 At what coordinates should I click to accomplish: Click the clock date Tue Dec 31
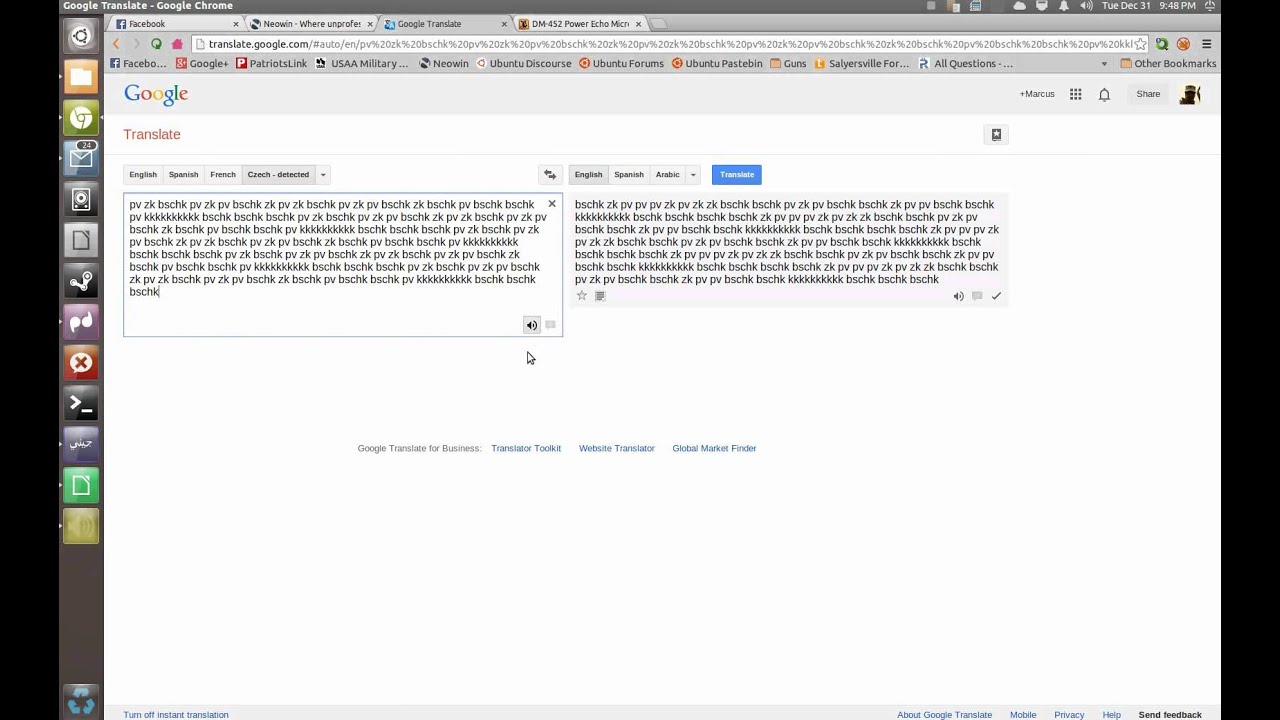[1148, 6]
